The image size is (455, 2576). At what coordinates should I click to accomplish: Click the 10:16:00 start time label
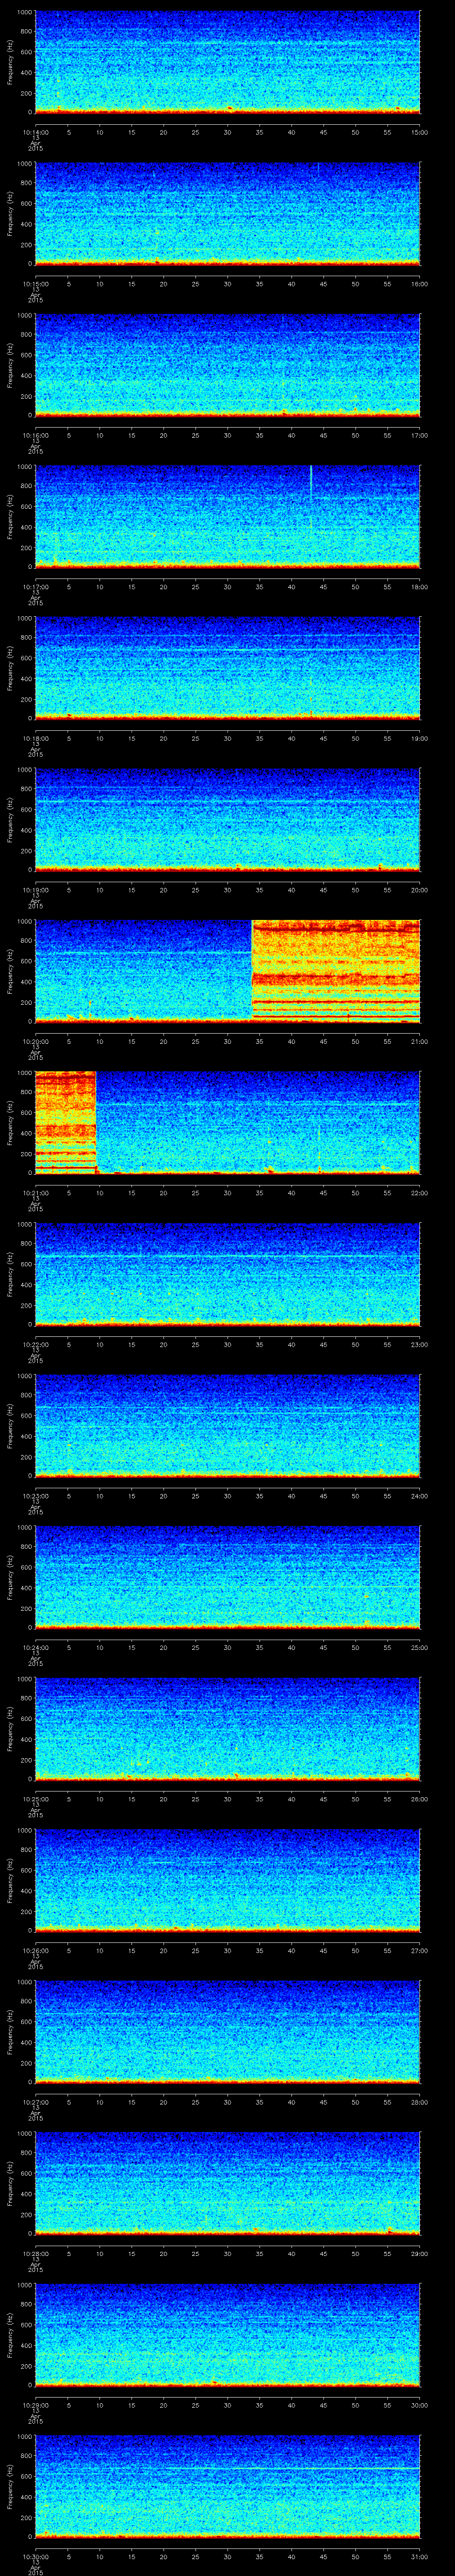click(x=35, y=435)
